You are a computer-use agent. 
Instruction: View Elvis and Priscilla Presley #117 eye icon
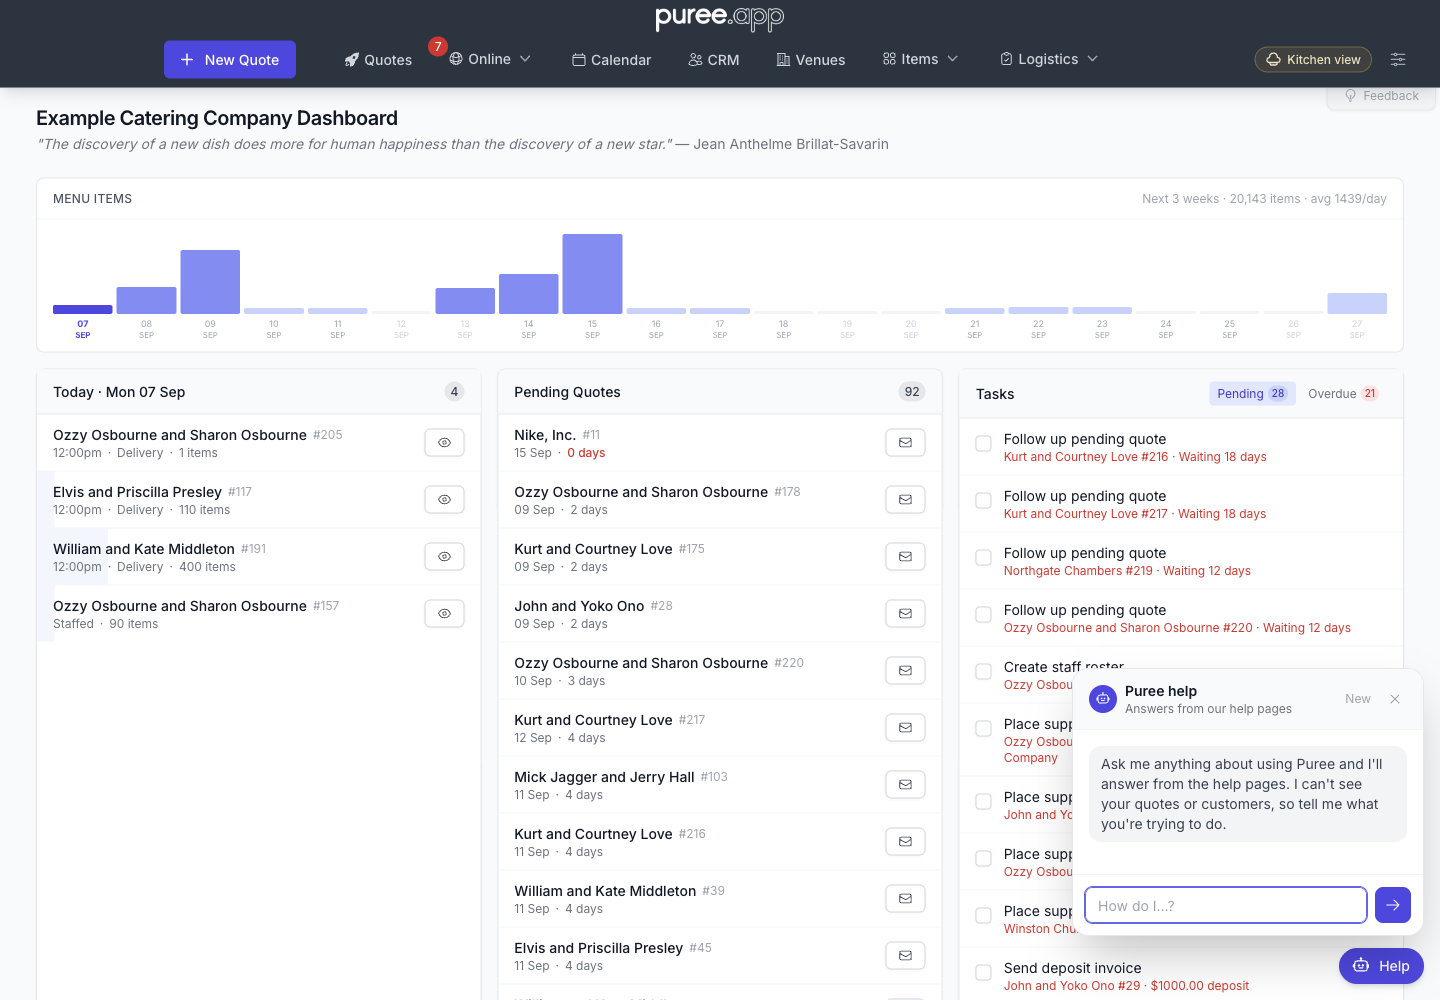click(445, 499)
